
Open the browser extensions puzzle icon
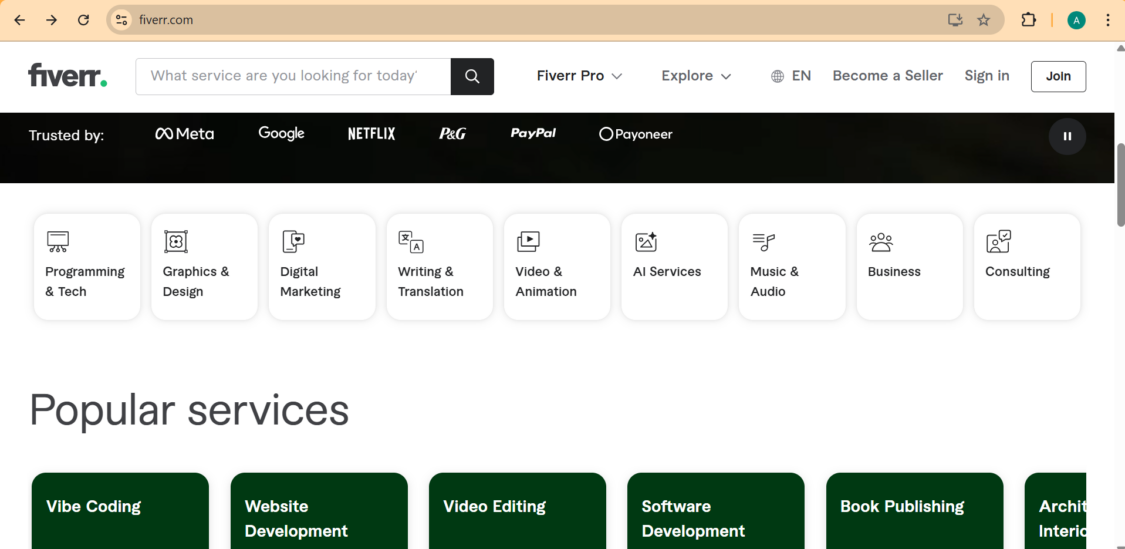pyautogui.click(x=1028, y=20)
